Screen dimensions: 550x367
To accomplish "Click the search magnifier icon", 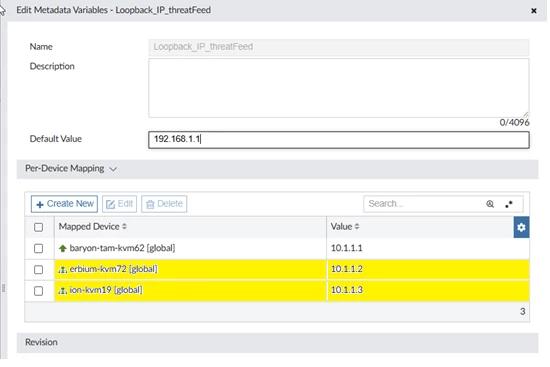I will coord(490,204).
